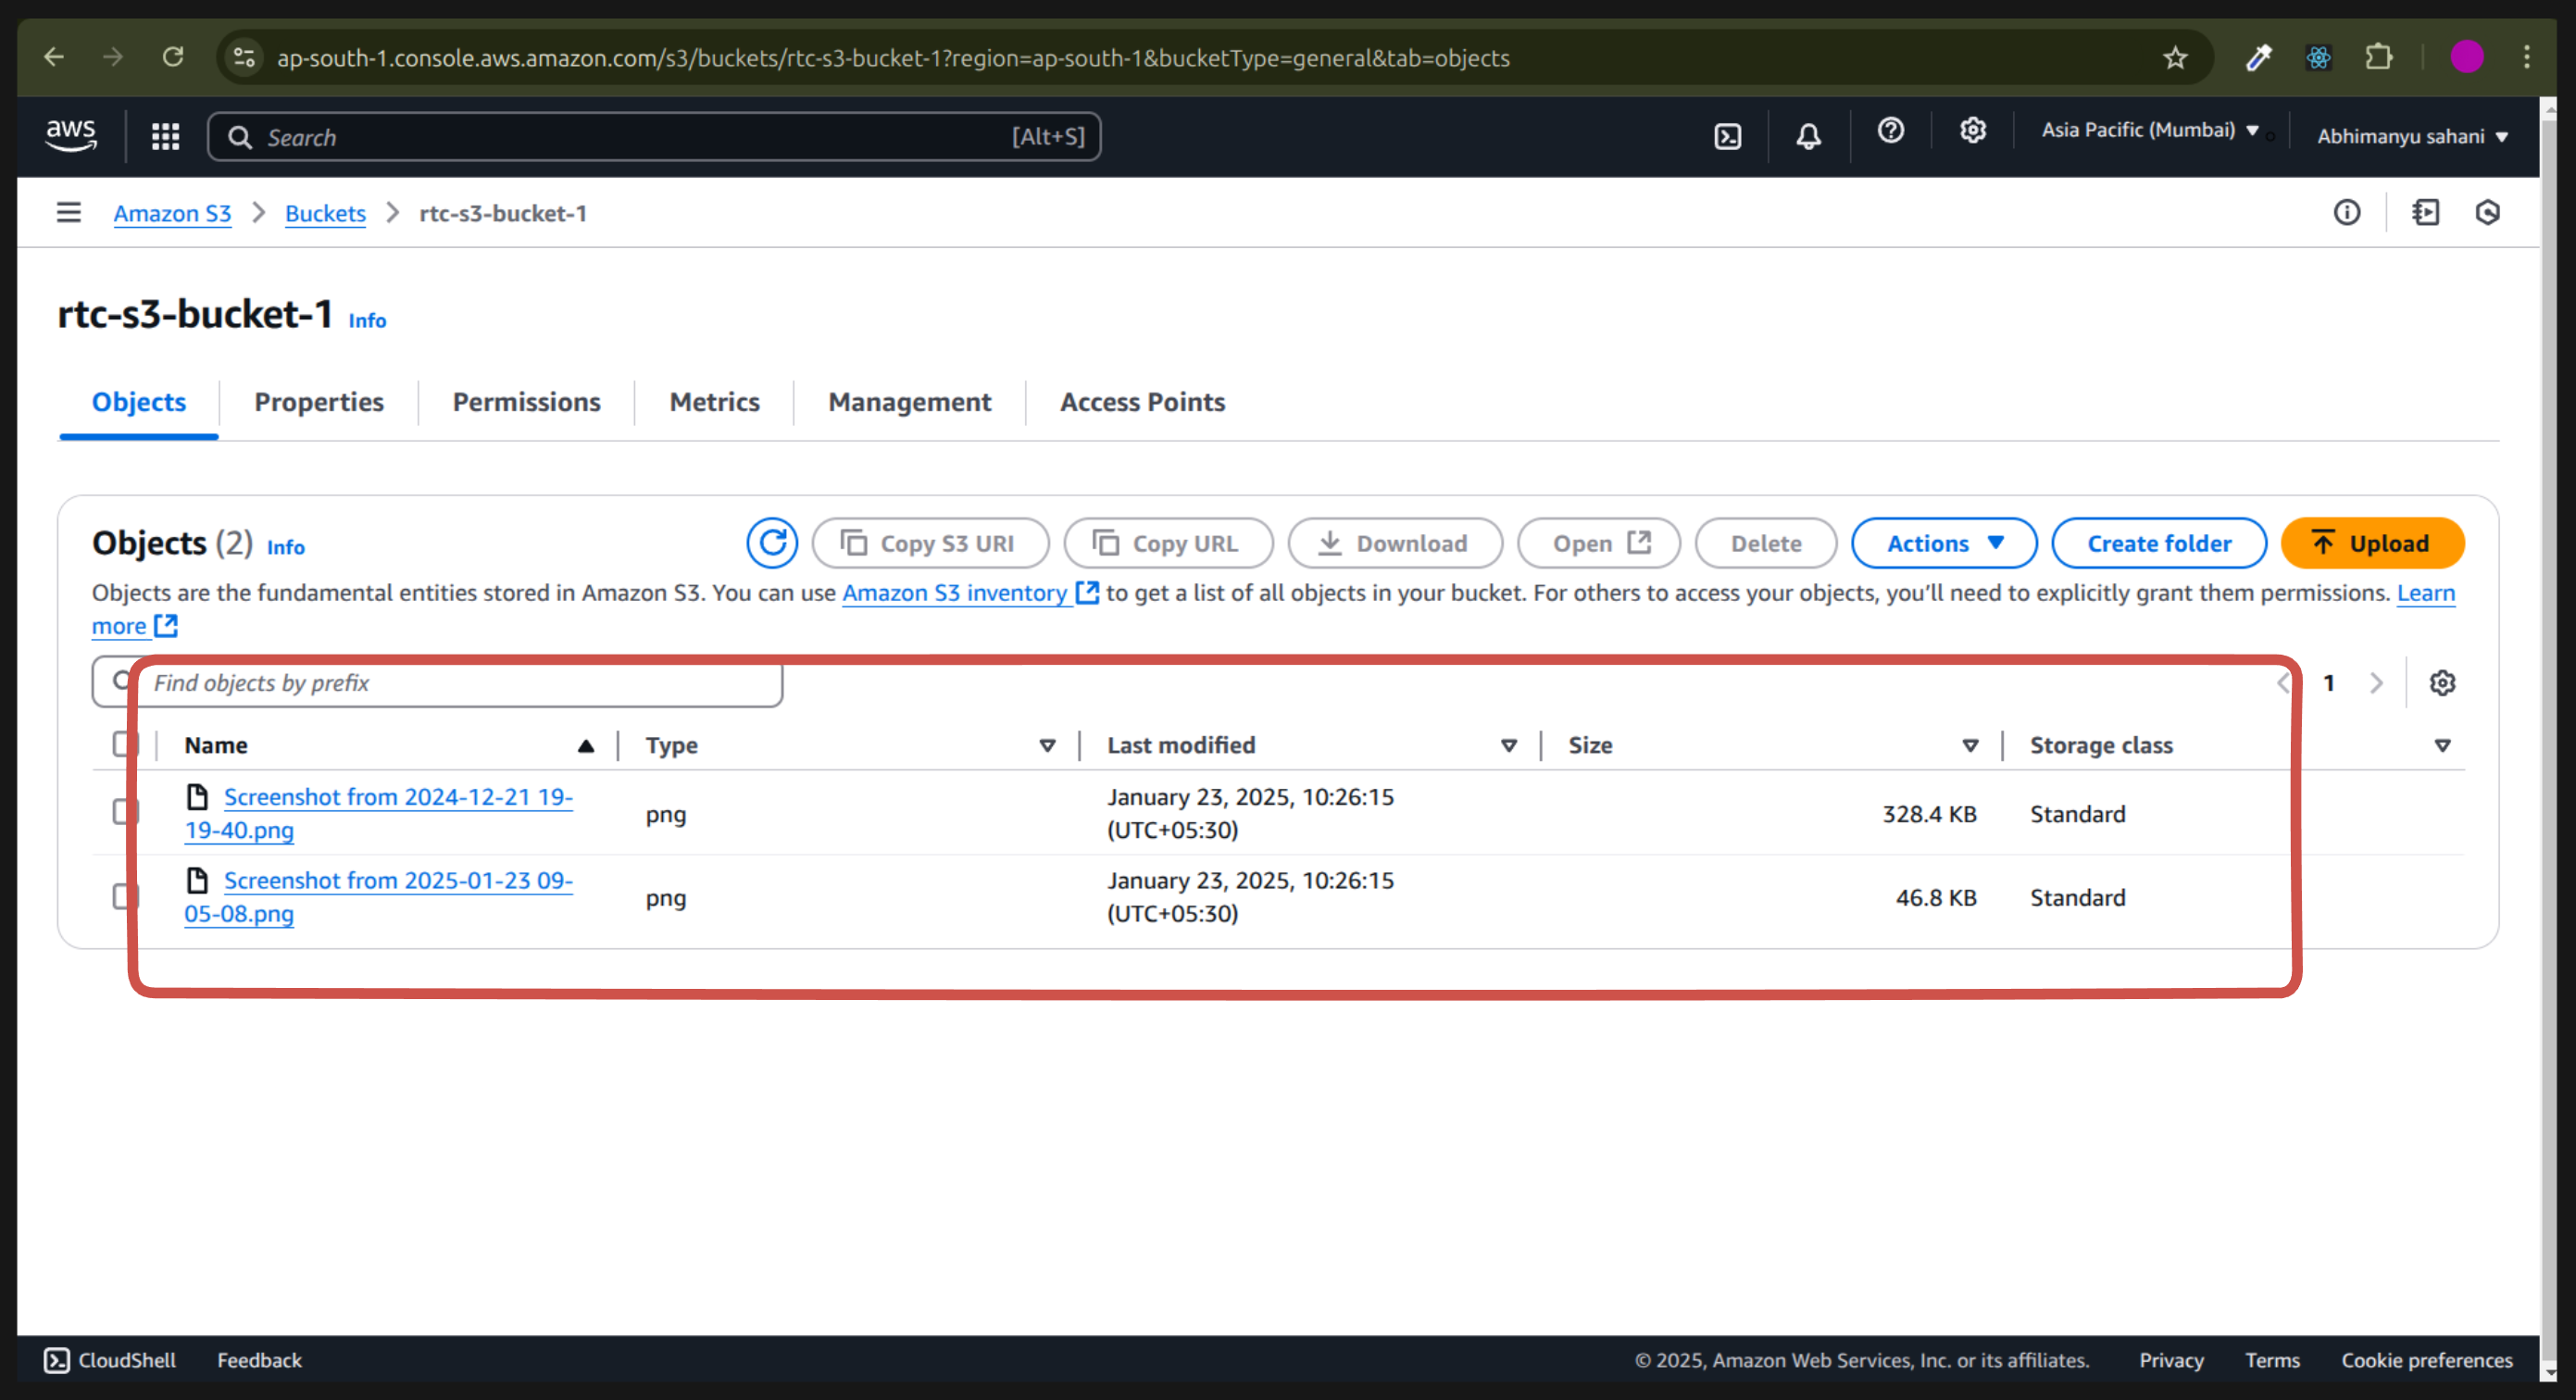Viewport: 2576px width, 1400px height.
Task: Open the AWS services grid menu
Action: [165, 136]
